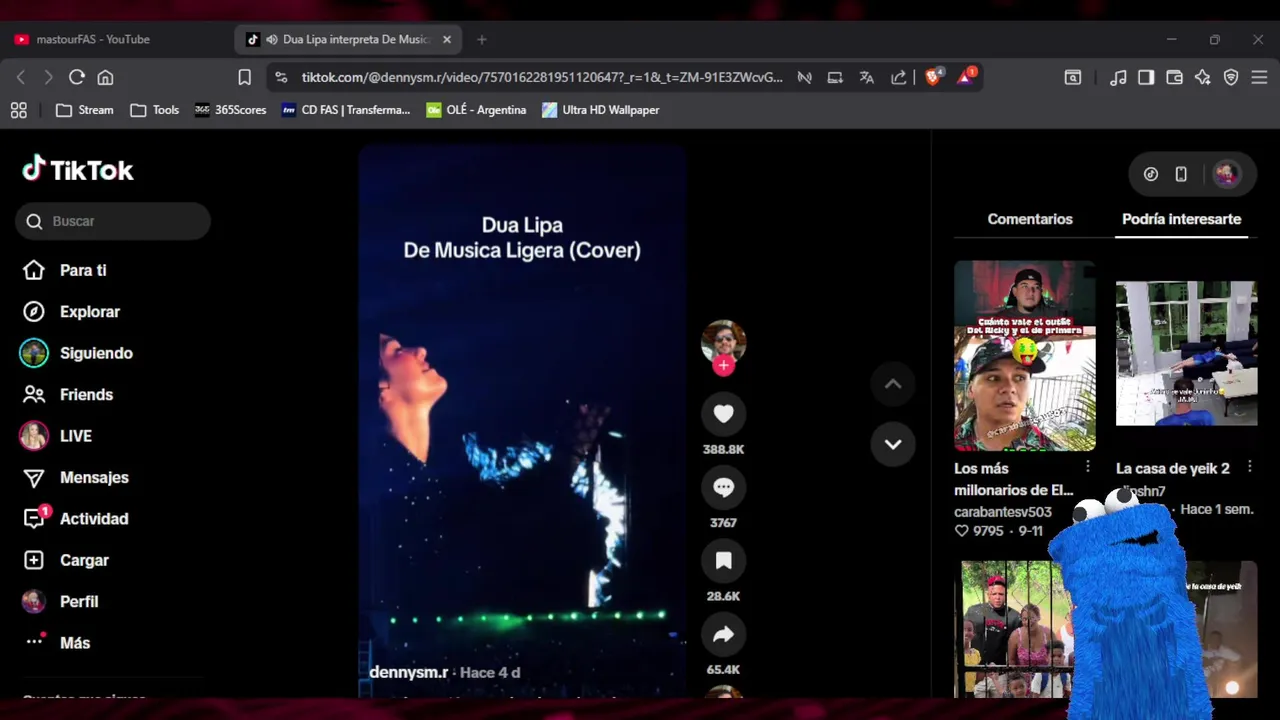The image size is (1280, 720).
Task: Open the Brave Wallet icon
Action: click(1175, 77)
